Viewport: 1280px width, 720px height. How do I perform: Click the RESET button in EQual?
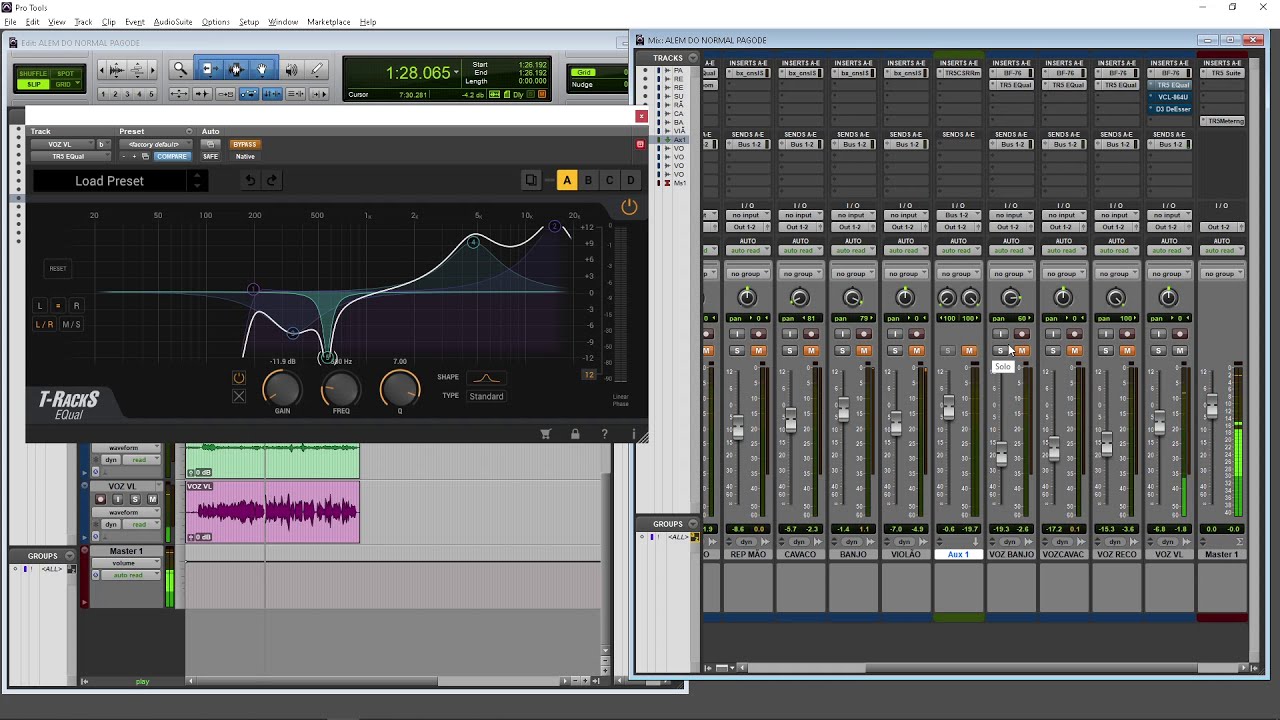click(58, 268)
